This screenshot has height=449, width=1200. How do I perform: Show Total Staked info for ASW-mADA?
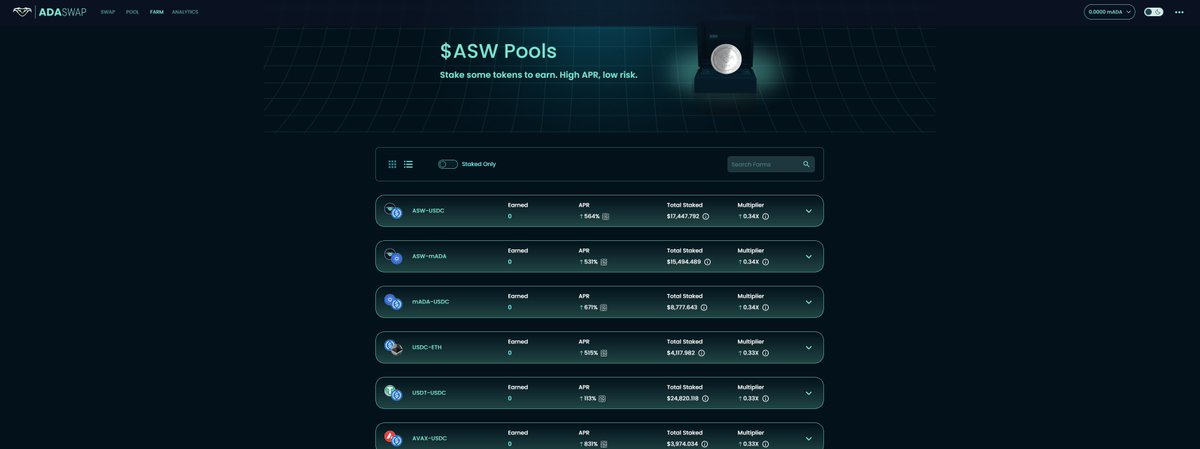708,262
